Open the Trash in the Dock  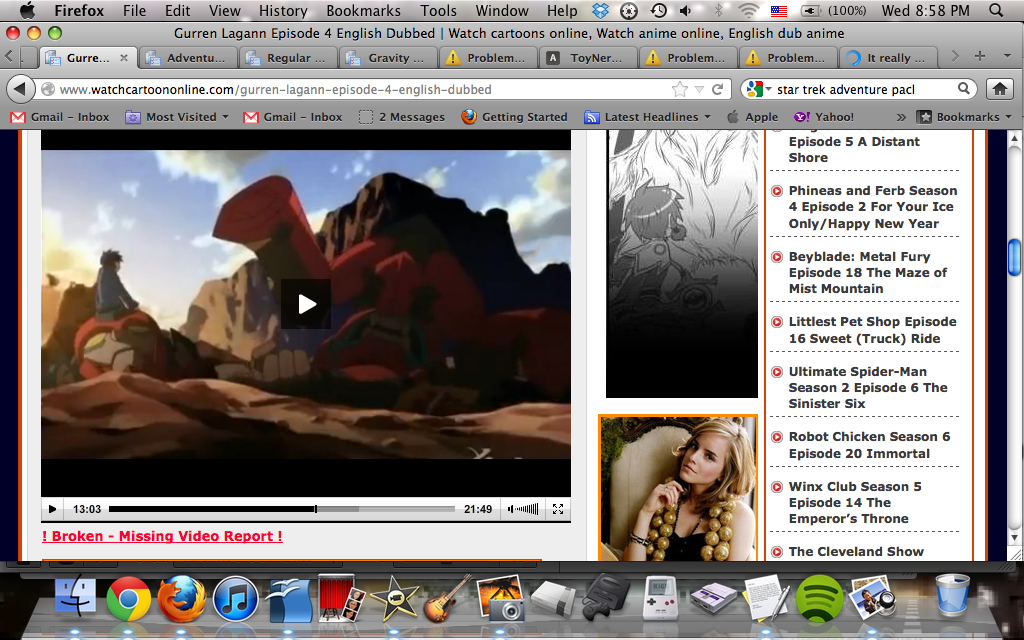coord(952,594)
